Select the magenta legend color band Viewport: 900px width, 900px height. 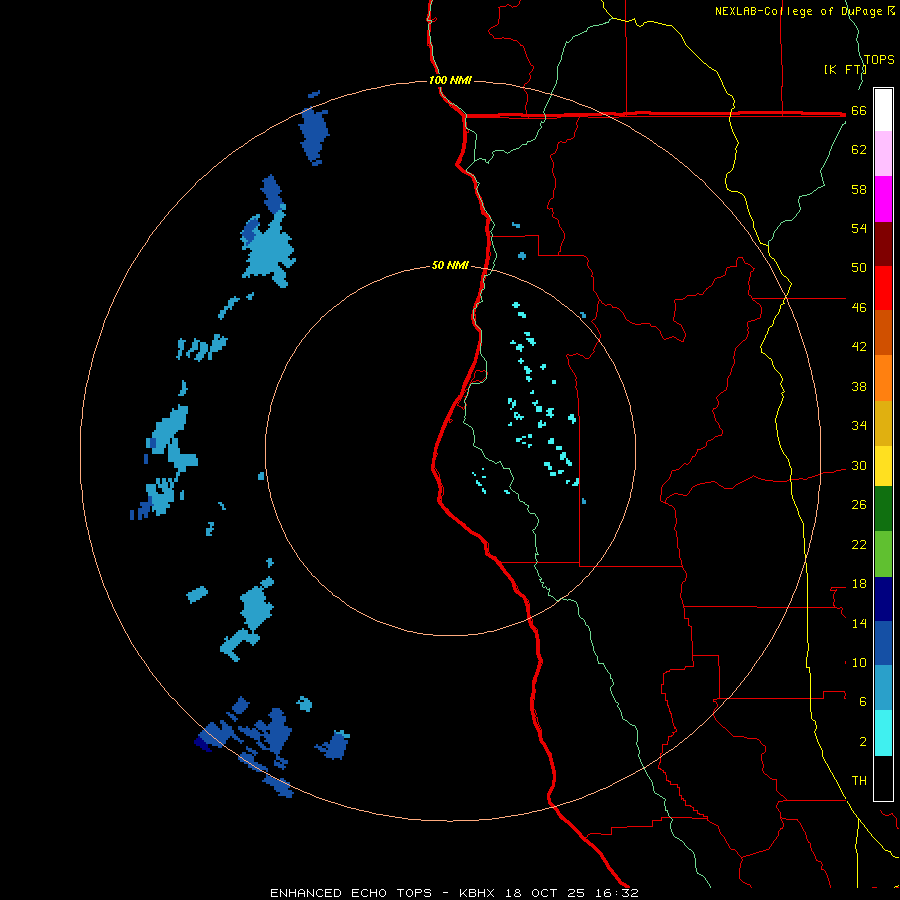[883, 199]
